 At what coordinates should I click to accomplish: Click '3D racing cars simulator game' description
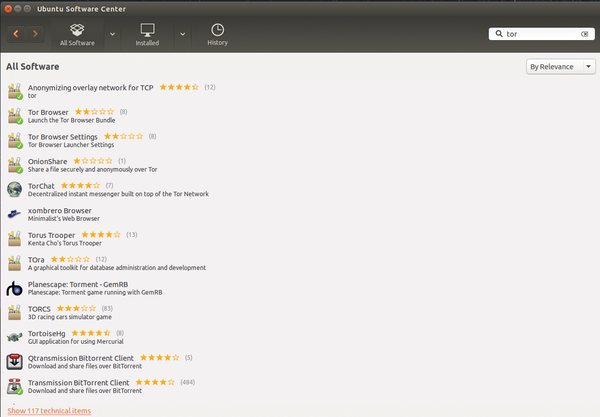point(70,317)
